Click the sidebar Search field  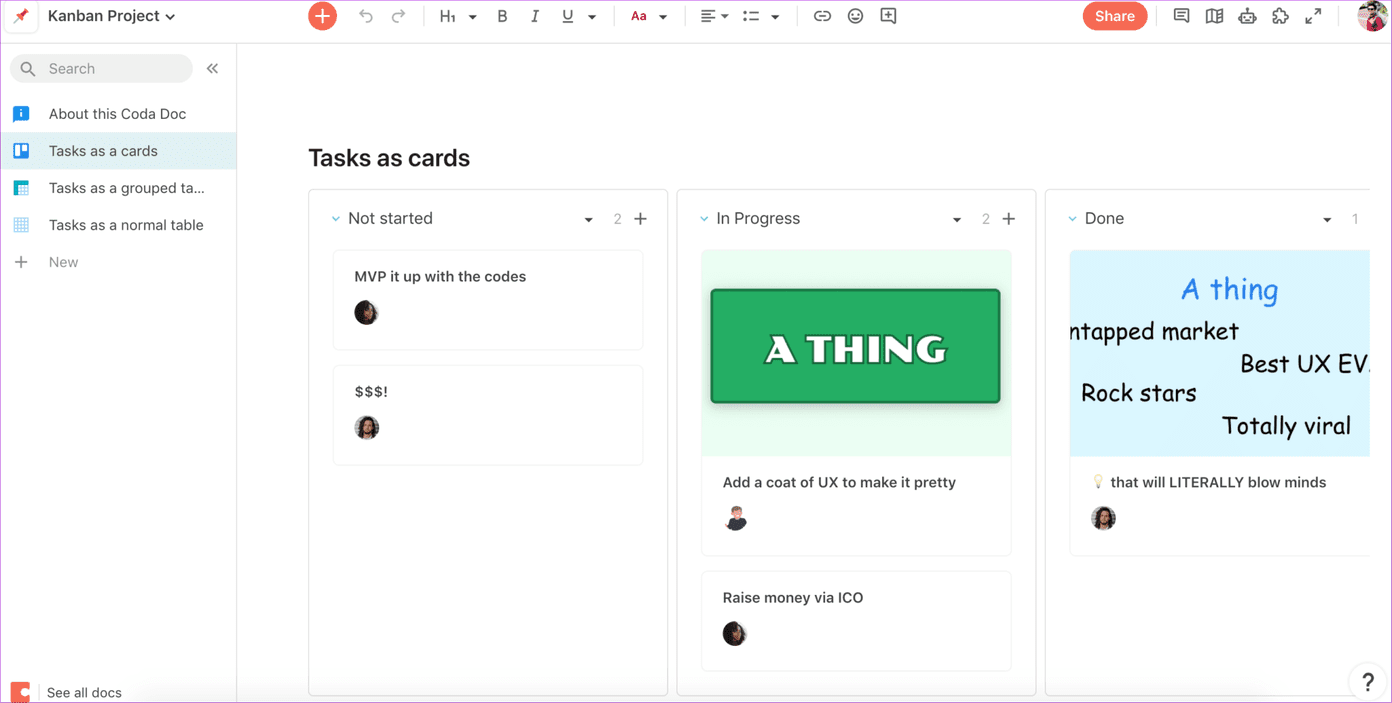(x=101, y=68)
